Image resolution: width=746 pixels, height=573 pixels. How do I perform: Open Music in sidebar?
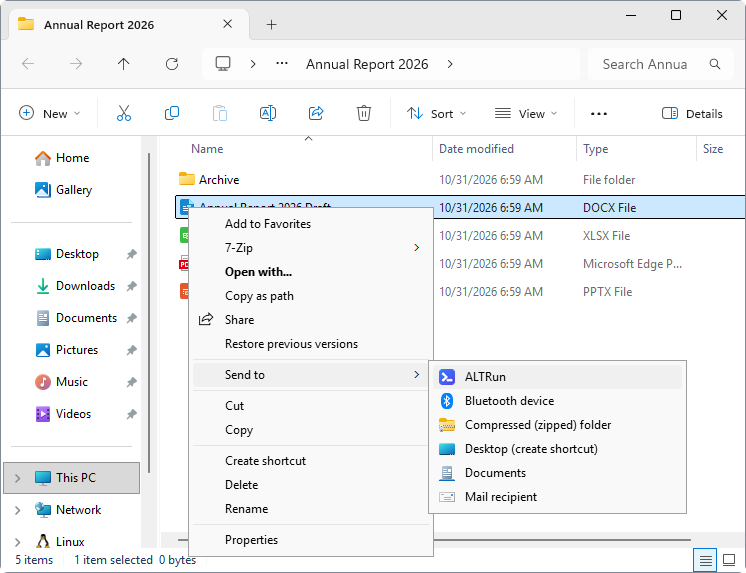[x=61, y=382]
